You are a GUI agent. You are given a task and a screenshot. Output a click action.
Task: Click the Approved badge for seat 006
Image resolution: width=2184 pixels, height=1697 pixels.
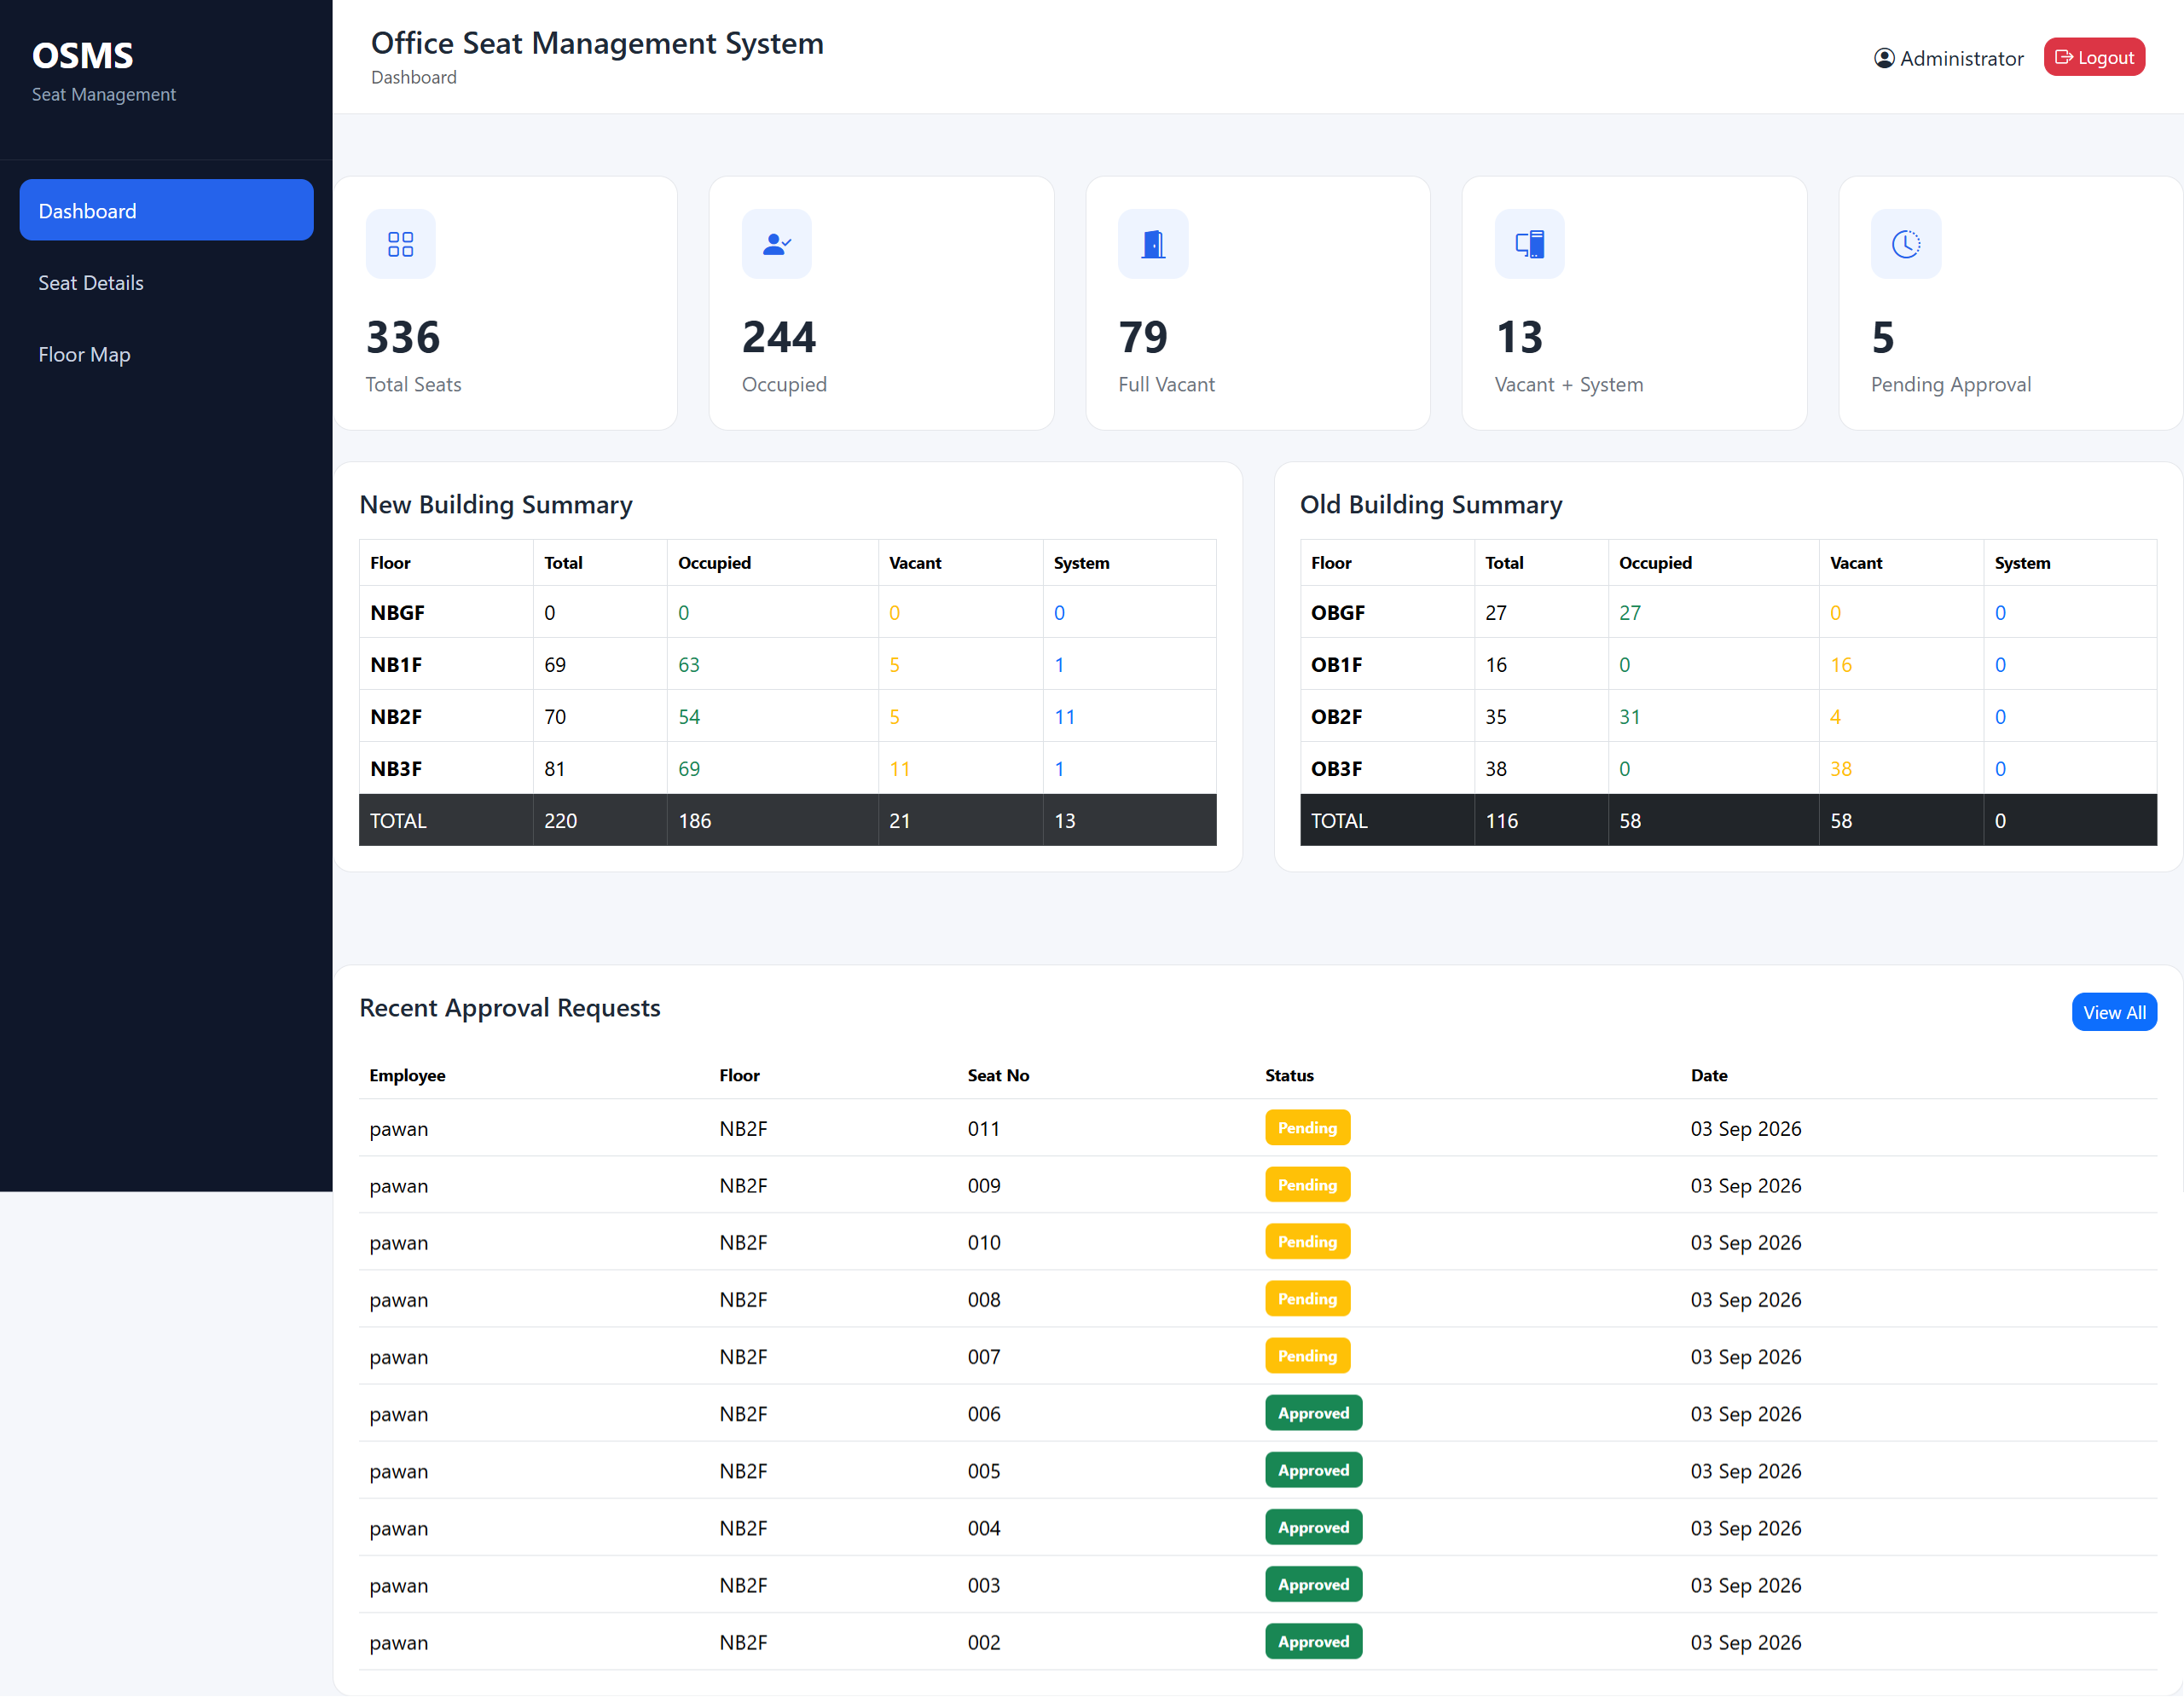coord(1313,1413)
